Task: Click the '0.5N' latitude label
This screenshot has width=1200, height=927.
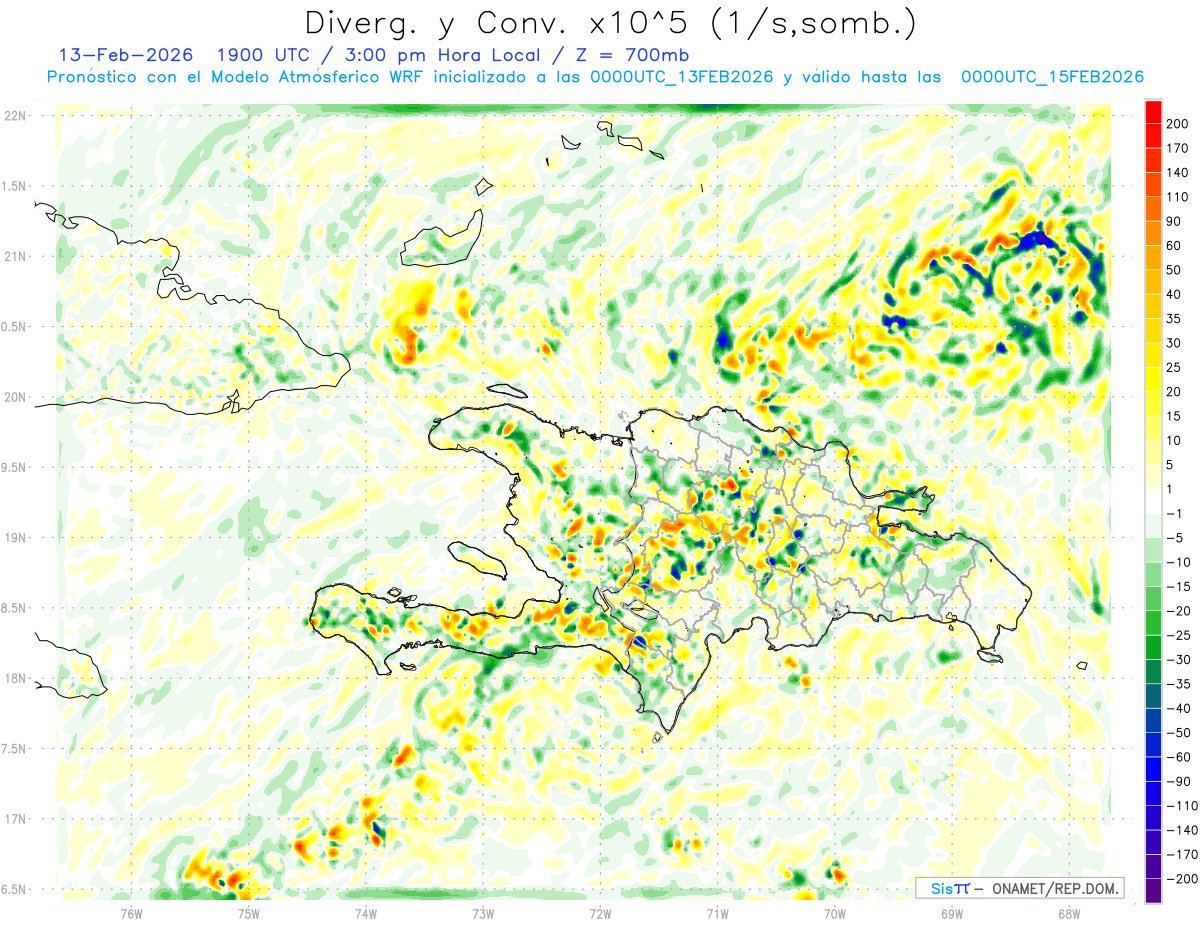Action: click(x=14, y=327)
